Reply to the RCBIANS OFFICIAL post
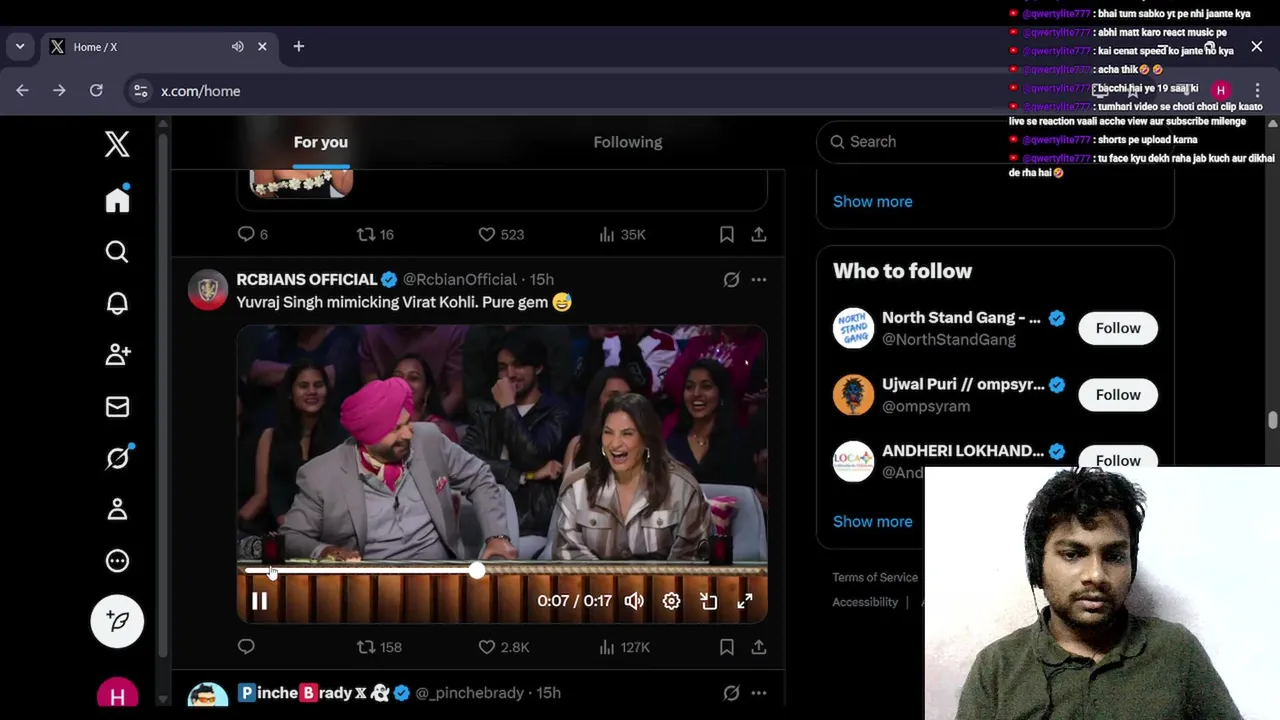1280x720 pixels. [x=246, y=647]
